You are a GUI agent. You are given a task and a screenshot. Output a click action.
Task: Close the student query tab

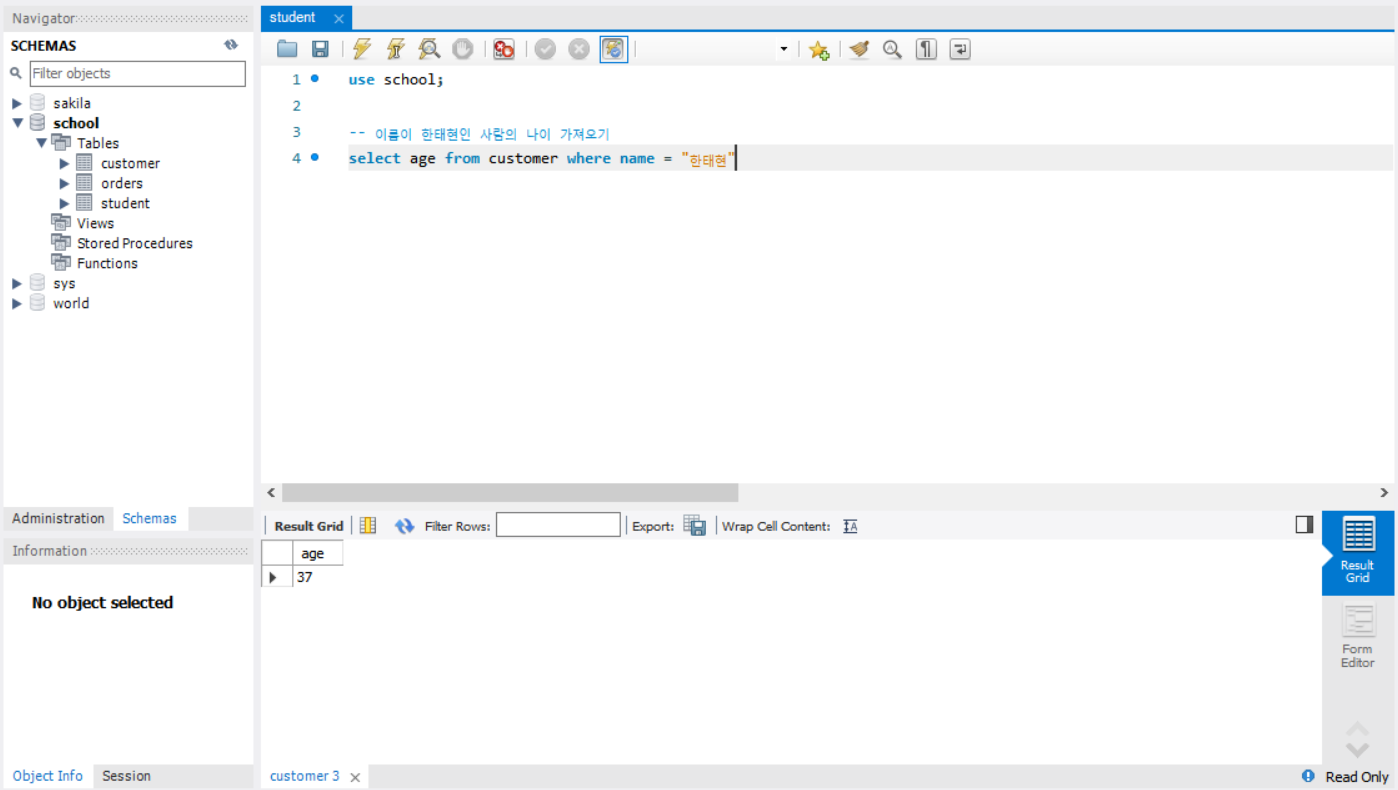coord(339,18)
